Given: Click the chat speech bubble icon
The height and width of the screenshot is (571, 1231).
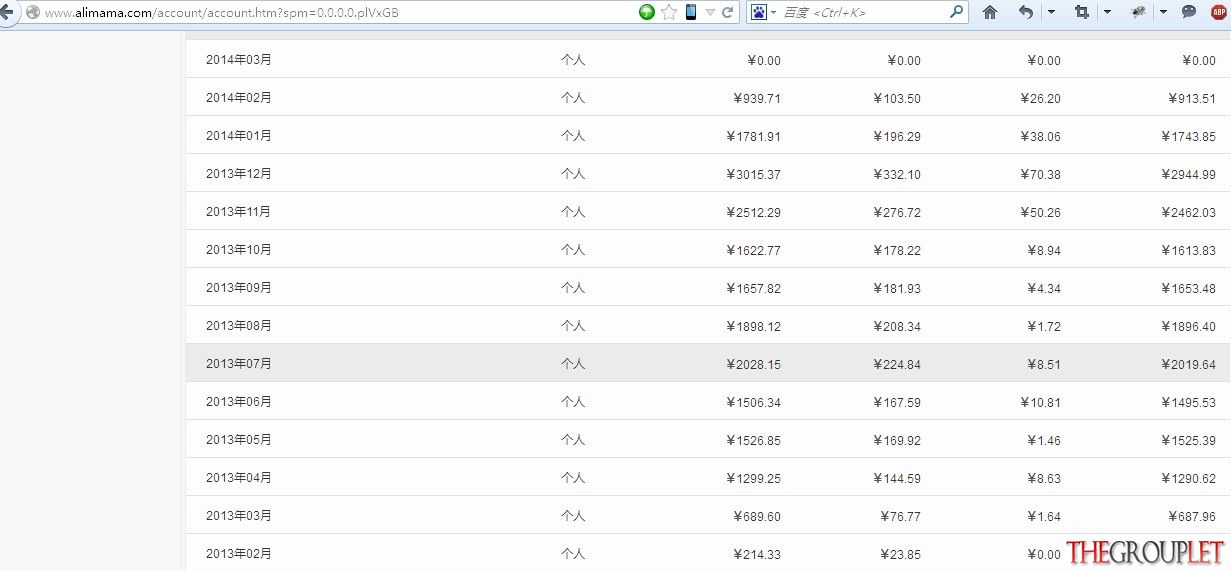Looking at the screenshot, I should (x=1189, y=12).
